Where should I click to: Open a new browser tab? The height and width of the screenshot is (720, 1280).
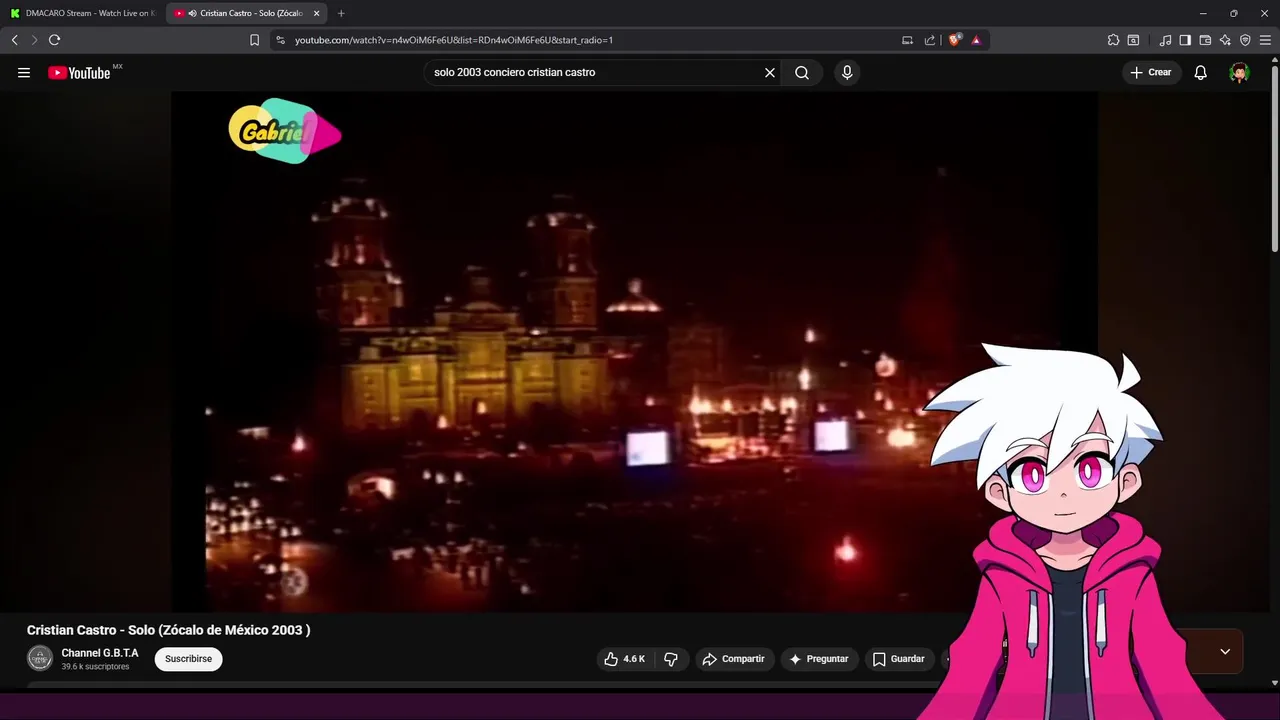coord(341,13)
